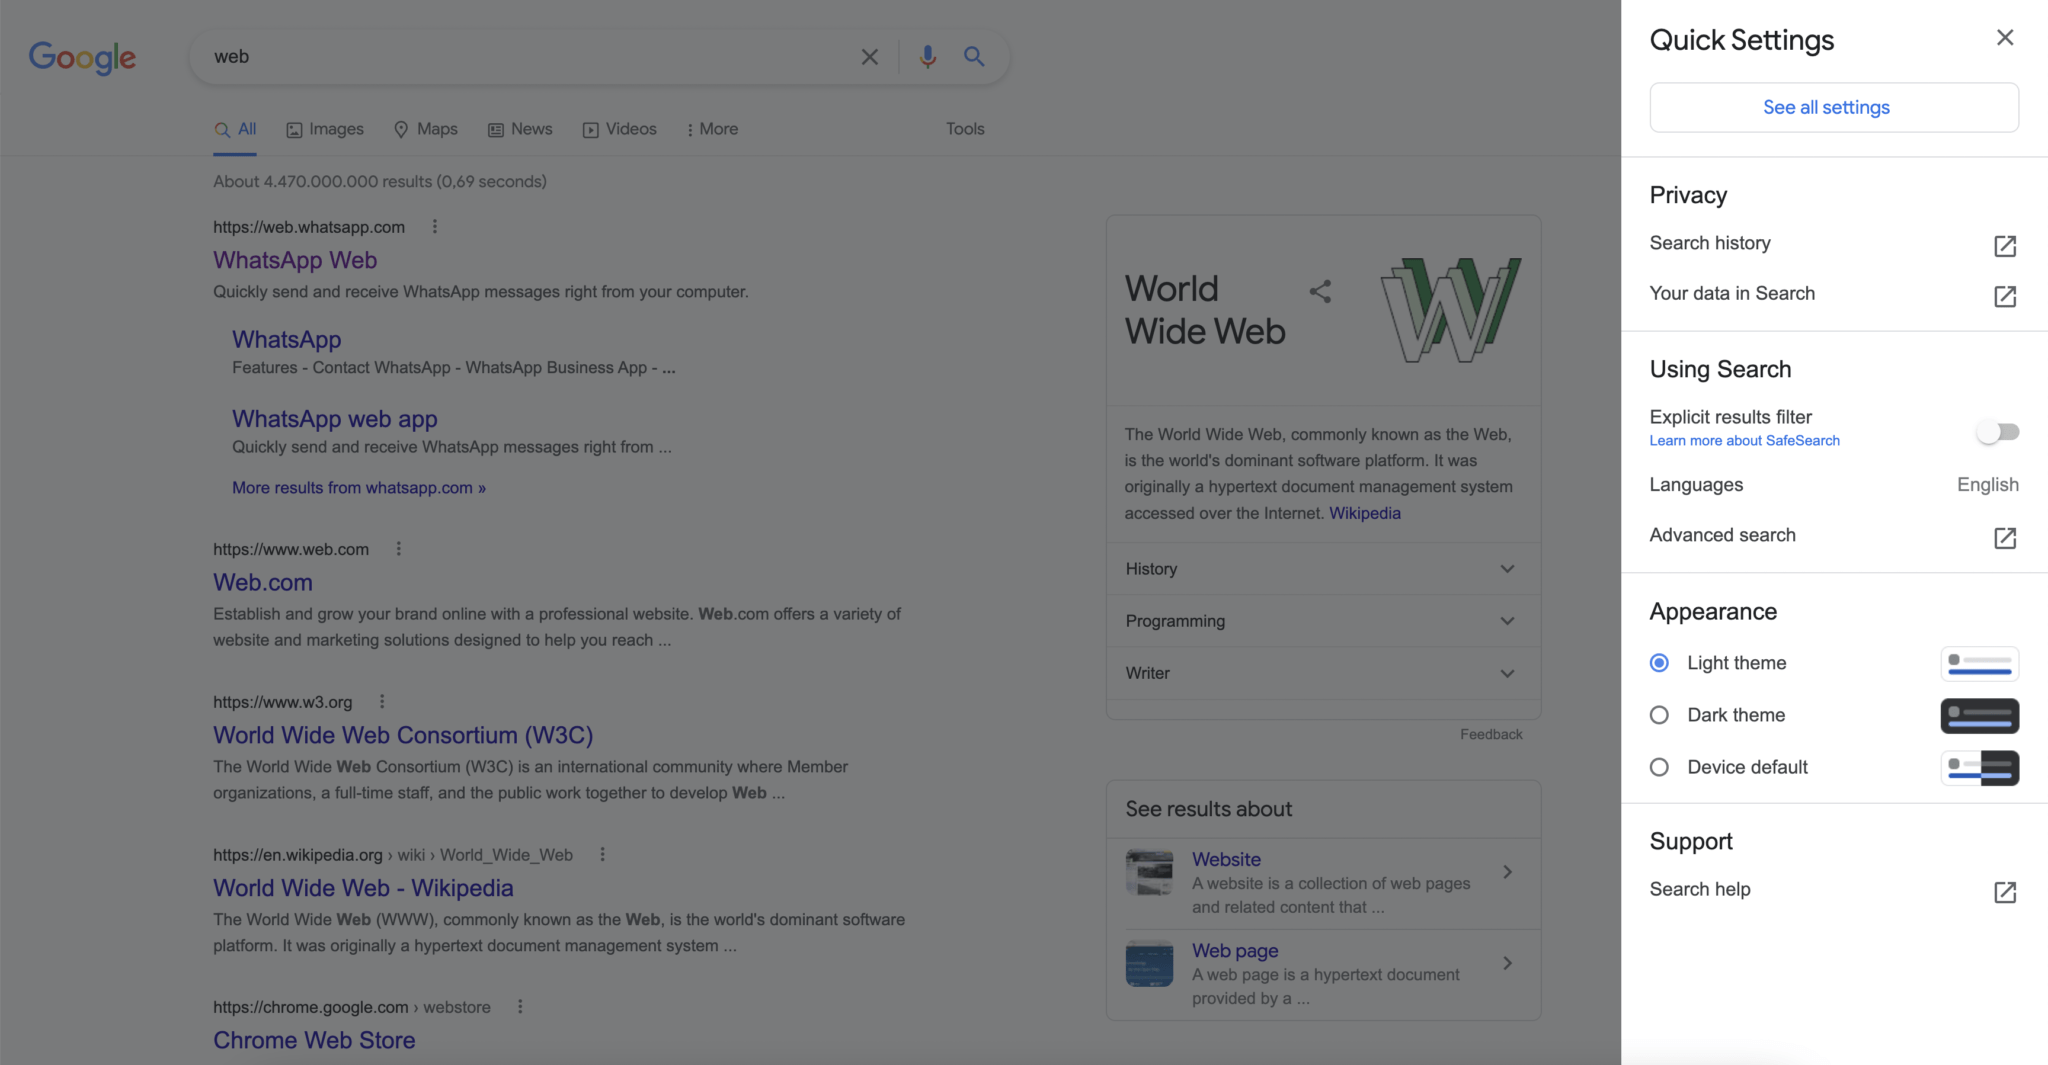Open the WhatsApp Web search result
The width and height of the screenshot is (2048, 1065).
[294, 260]
